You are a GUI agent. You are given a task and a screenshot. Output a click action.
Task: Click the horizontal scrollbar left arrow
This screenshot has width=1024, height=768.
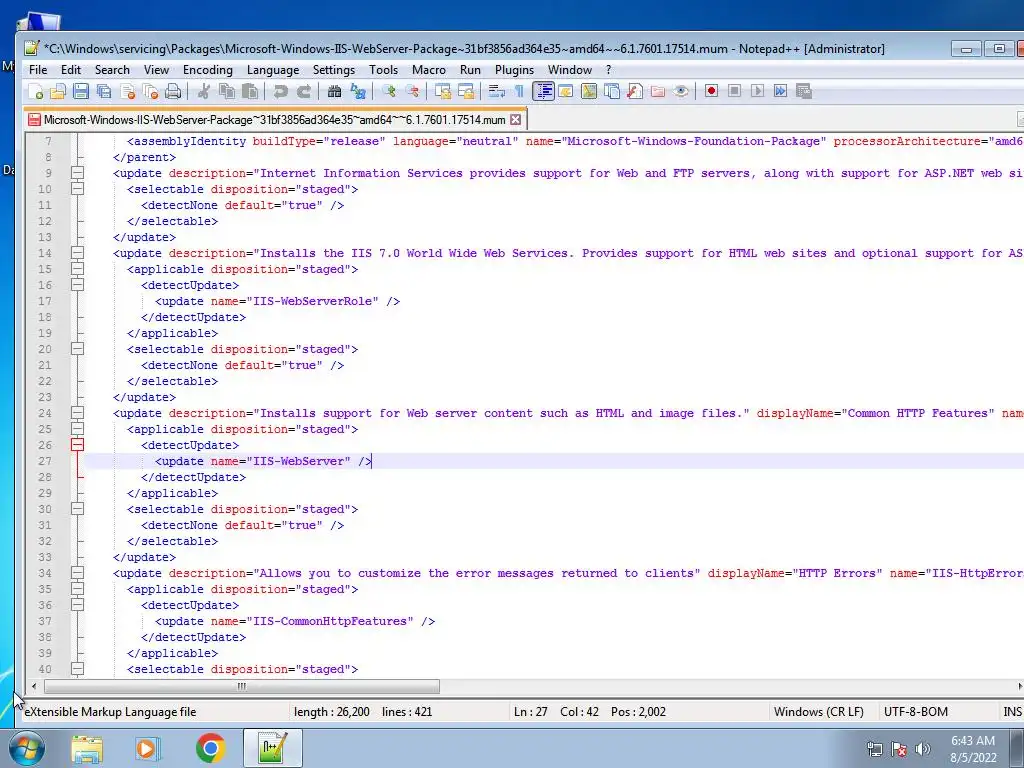click(34, 686)
